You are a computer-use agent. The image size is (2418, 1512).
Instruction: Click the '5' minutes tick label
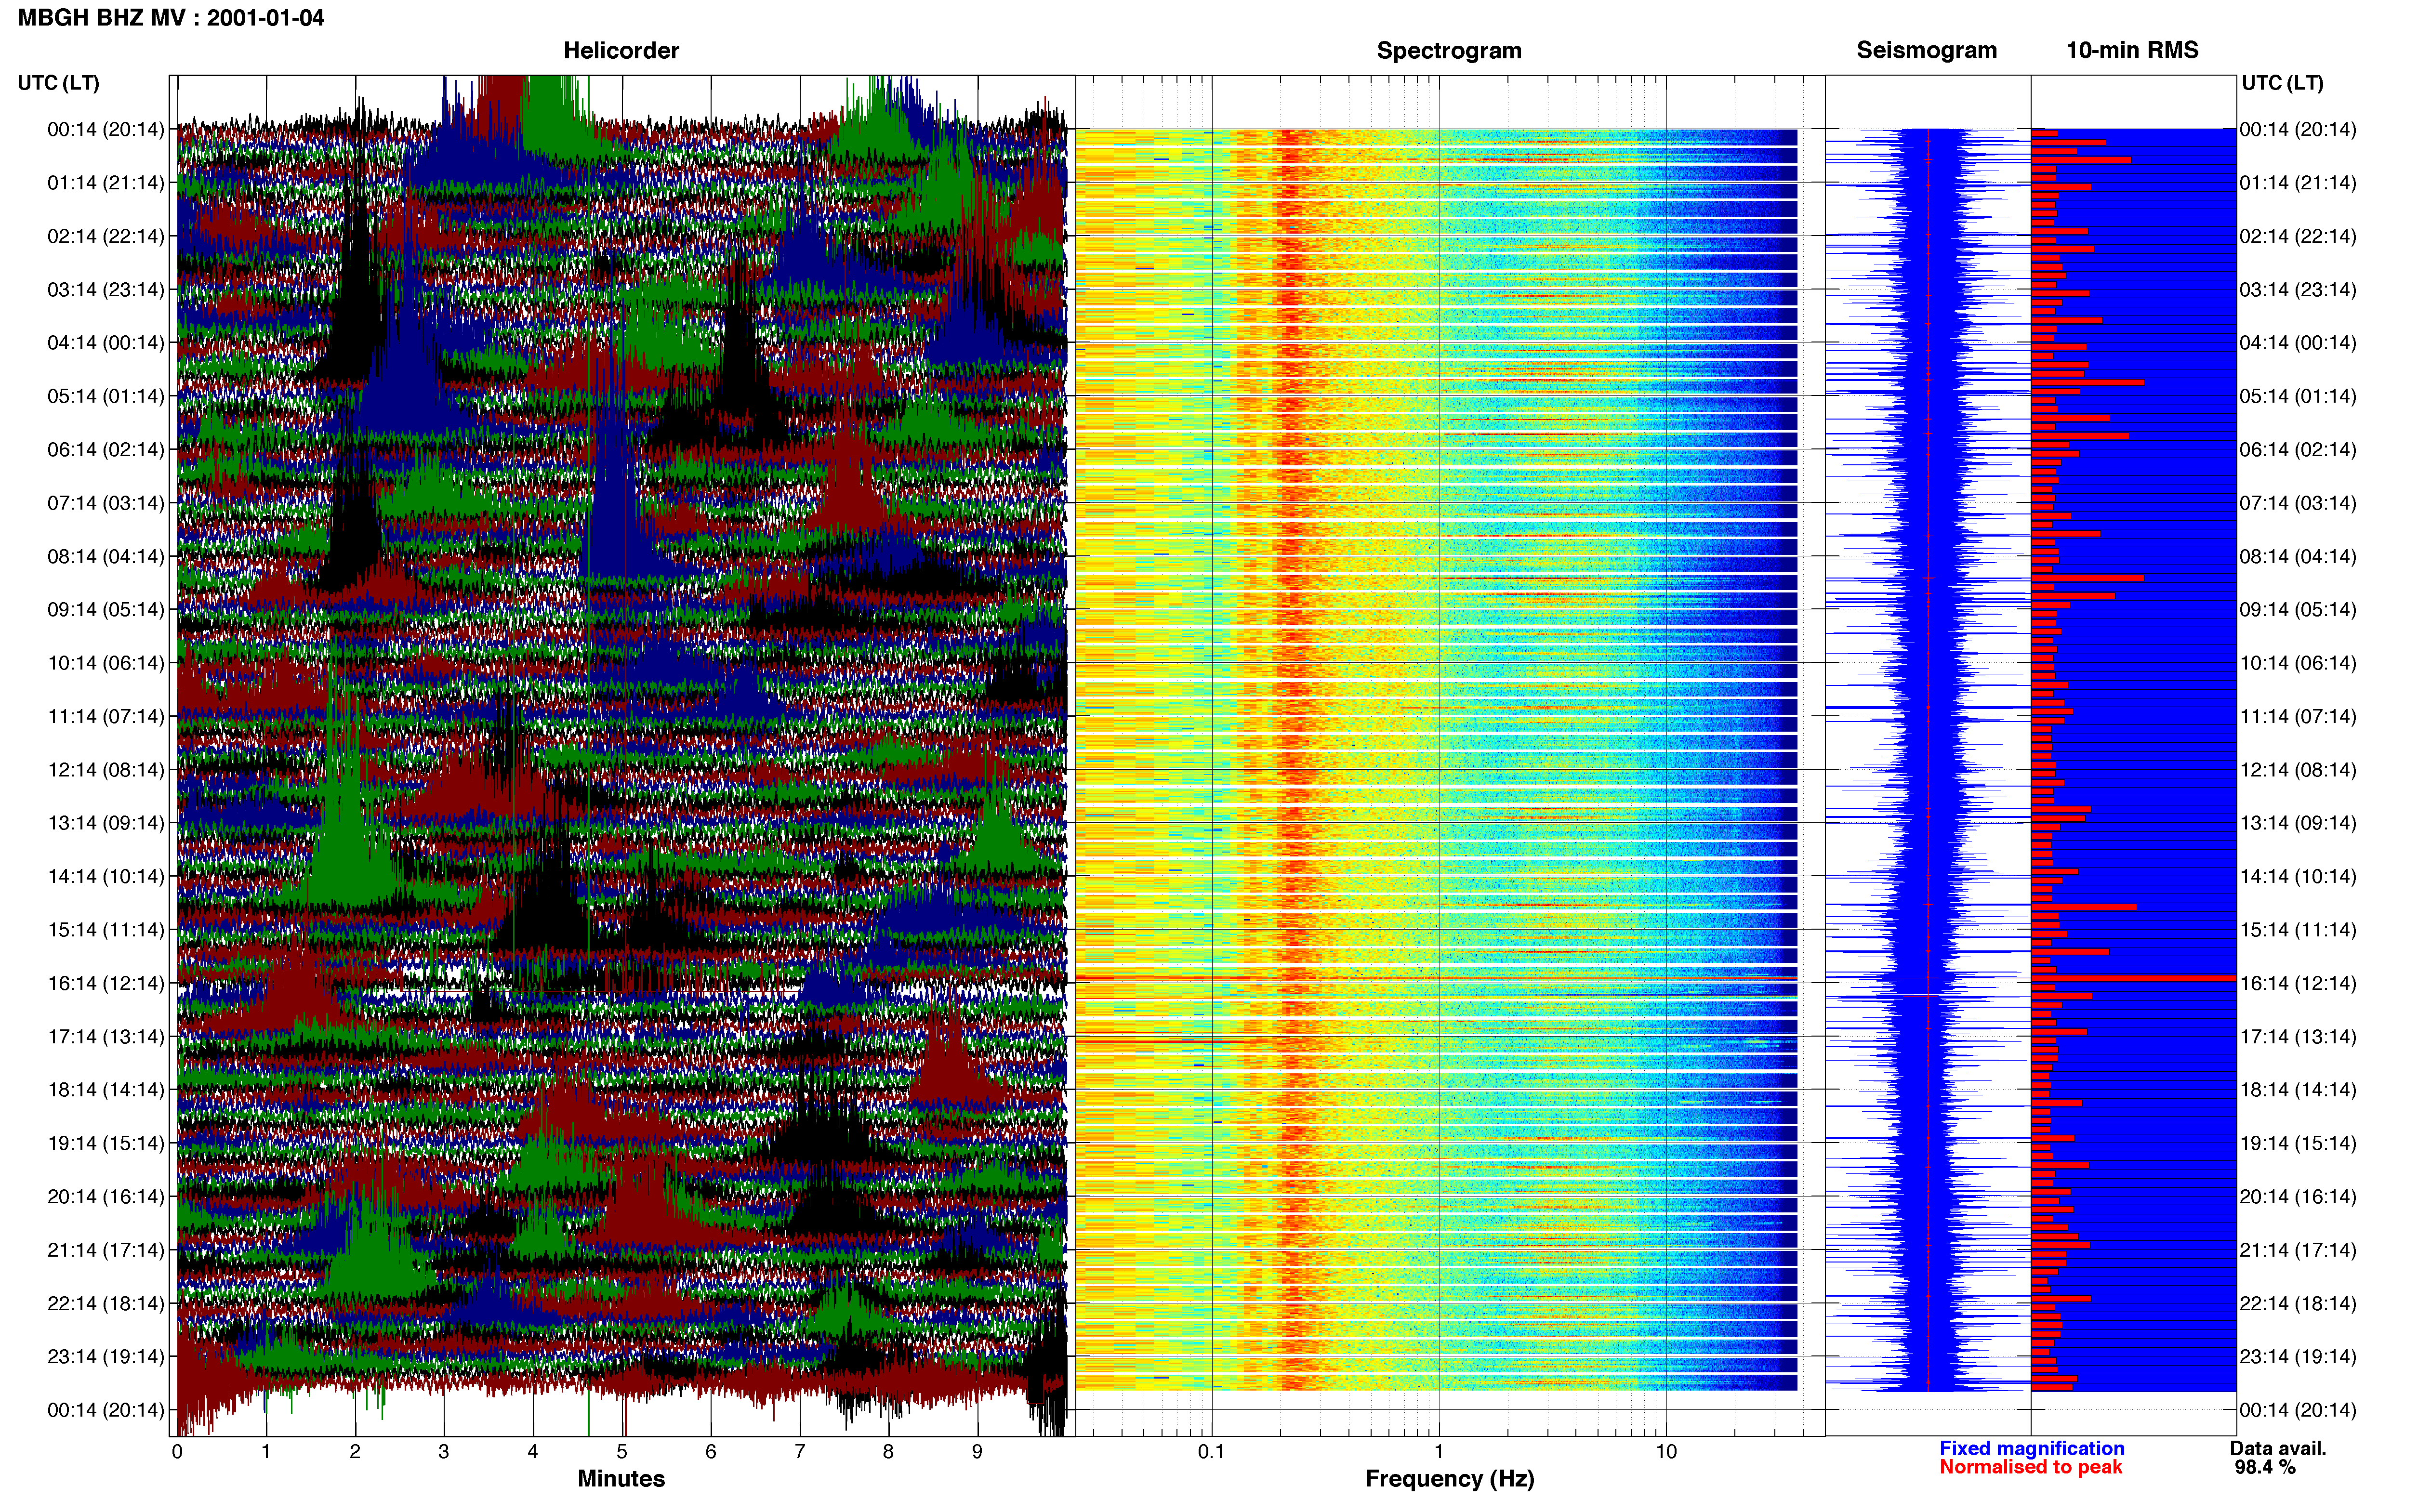(x=622, y=1452)
